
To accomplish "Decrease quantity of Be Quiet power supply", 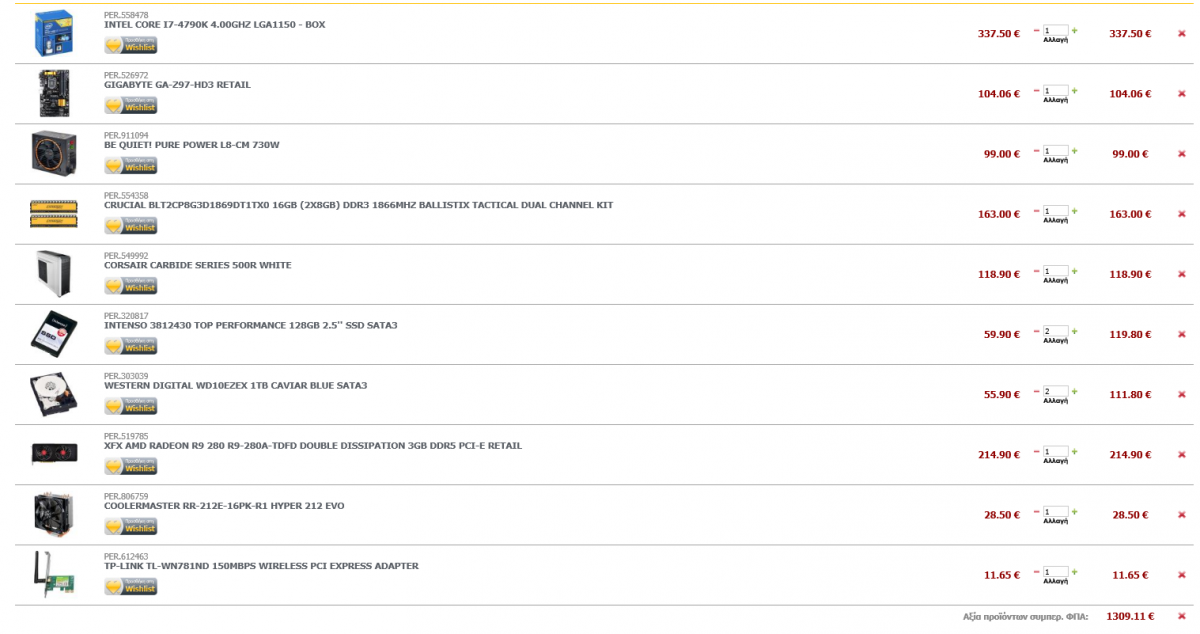I will (1036, 151).
